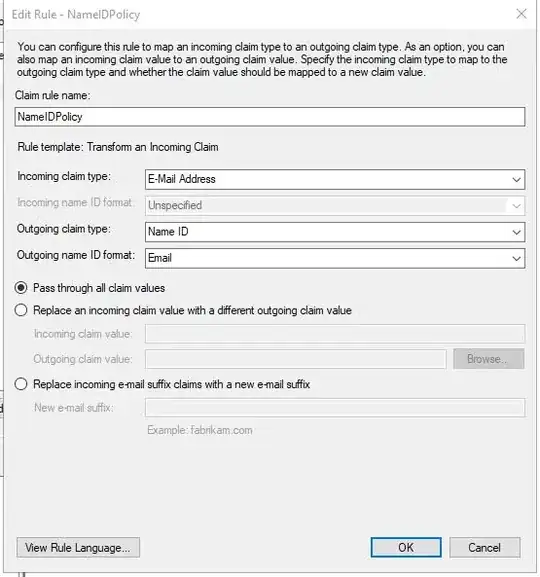
Task: Click the Rule template Transform an Incoming Claim text
Action: [118, 147]
